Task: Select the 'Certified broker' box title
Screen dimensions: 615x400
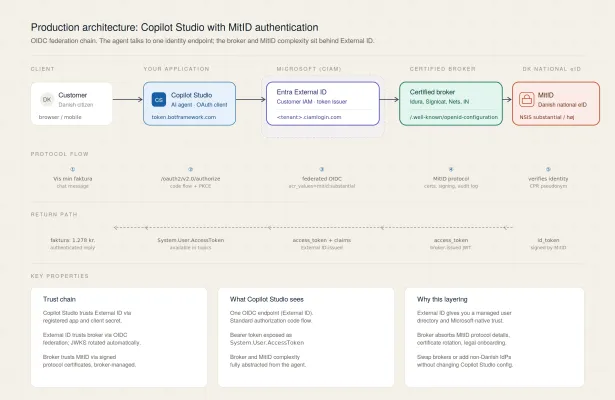Action: (432, 92)
